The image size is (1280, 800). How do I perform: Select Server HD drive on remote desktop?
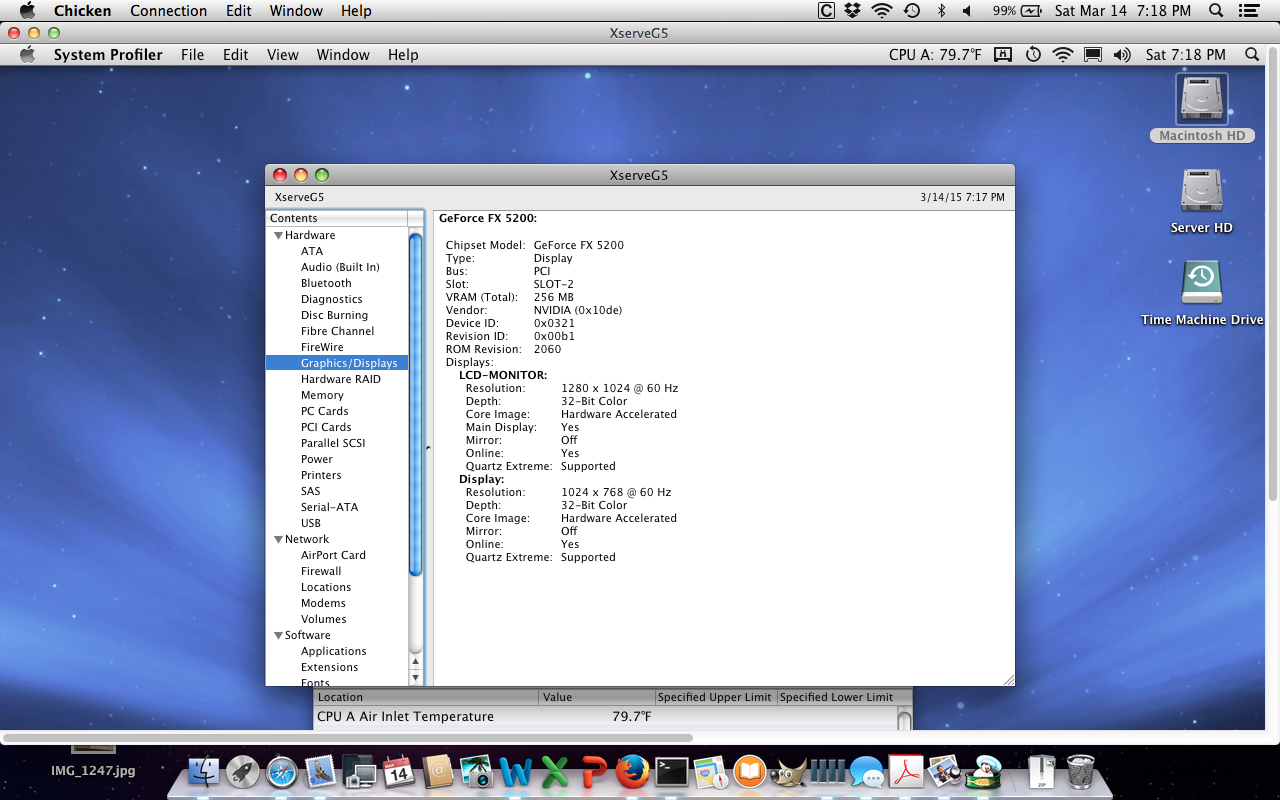click(1201, 201)
